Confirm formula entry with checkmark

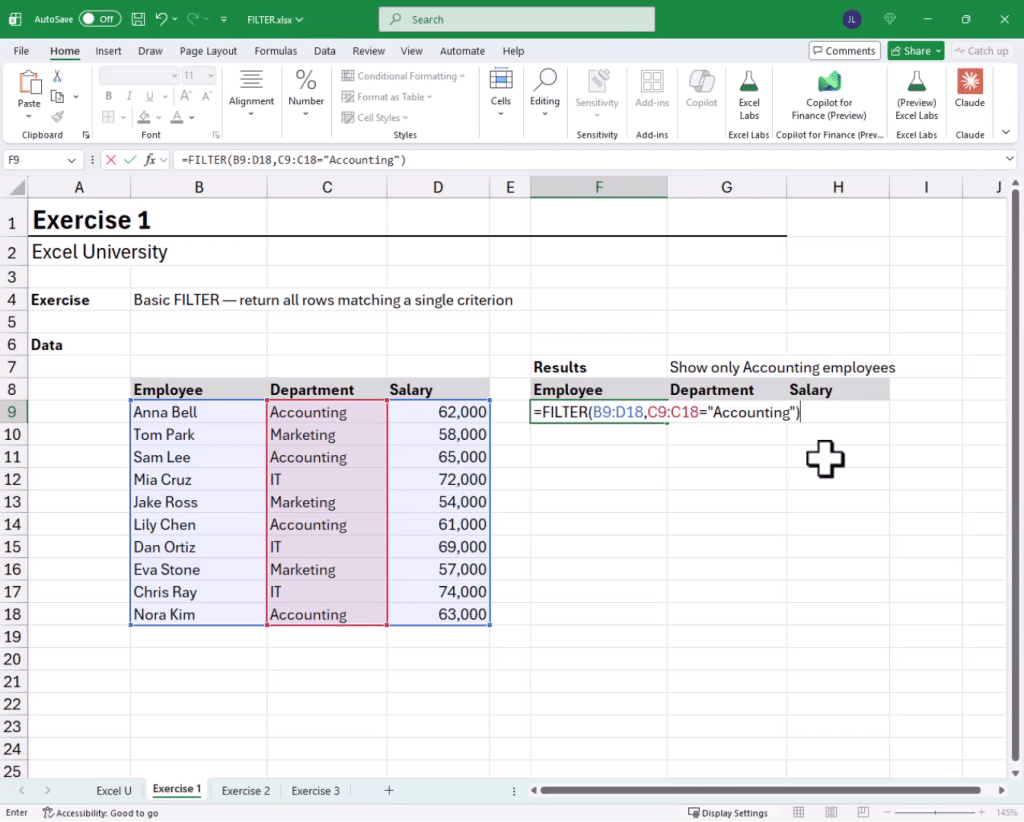[130, 160]
